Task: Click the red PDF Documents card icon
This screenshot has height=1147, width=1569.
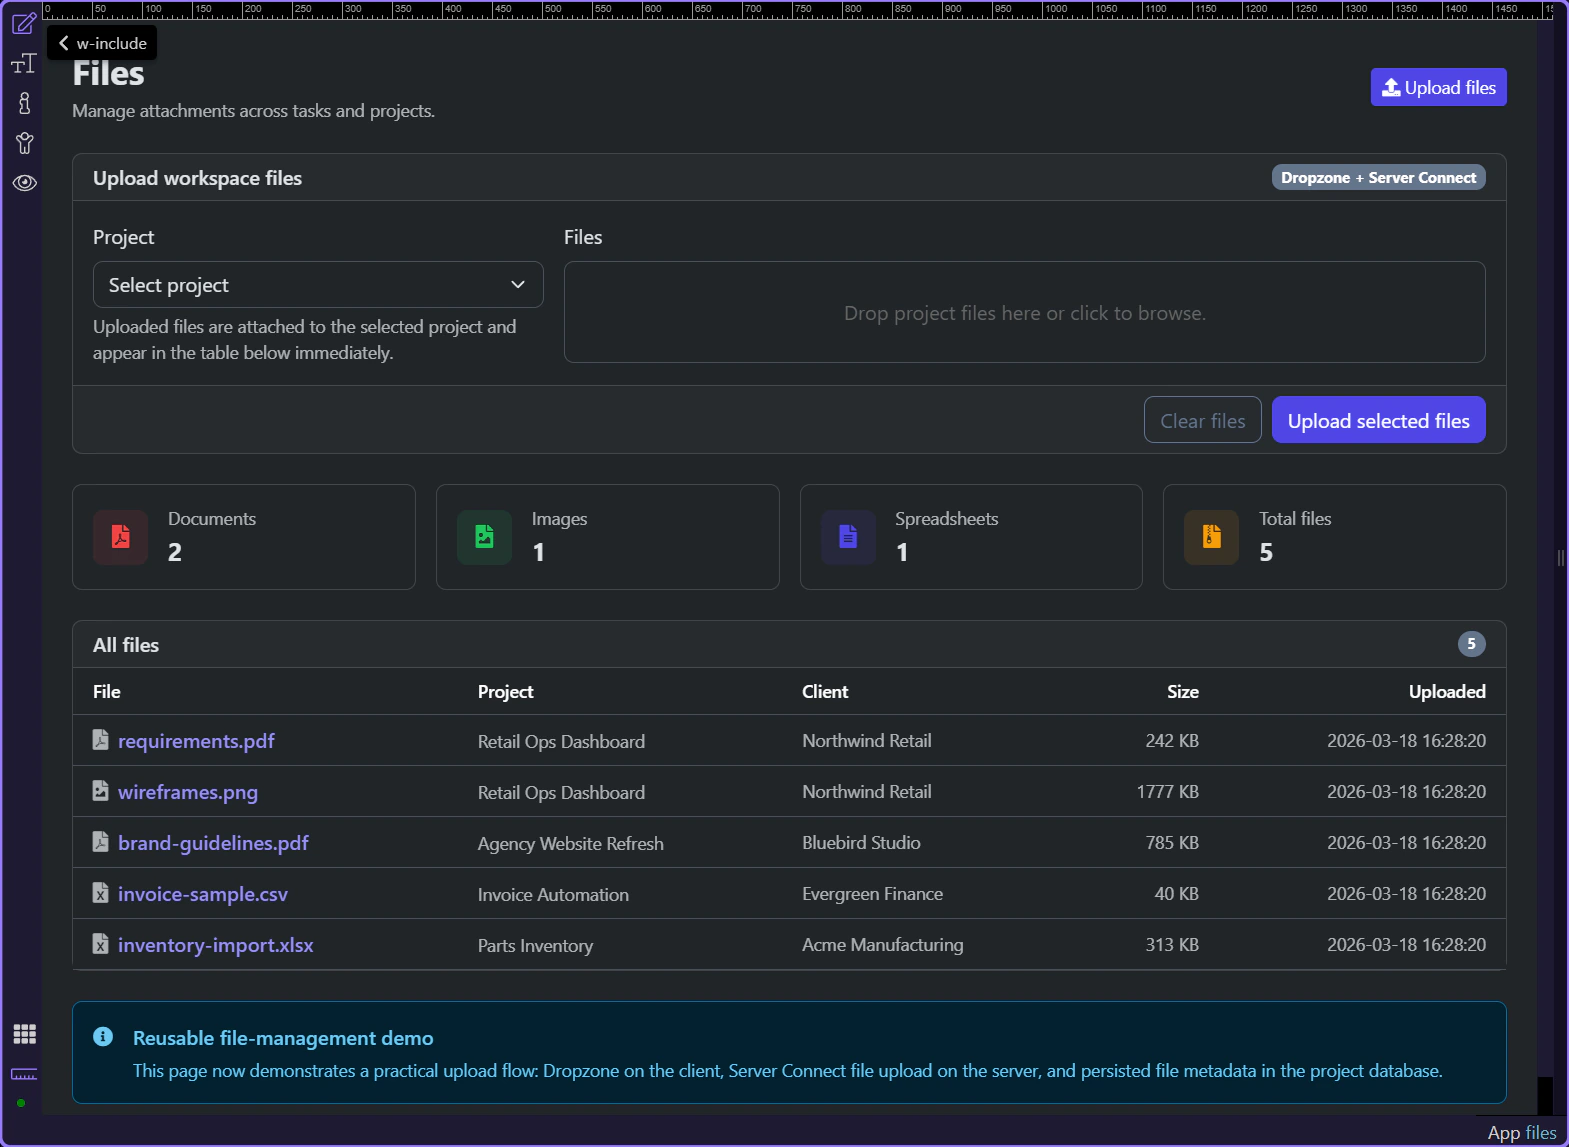Action: [x=121, y=537]
